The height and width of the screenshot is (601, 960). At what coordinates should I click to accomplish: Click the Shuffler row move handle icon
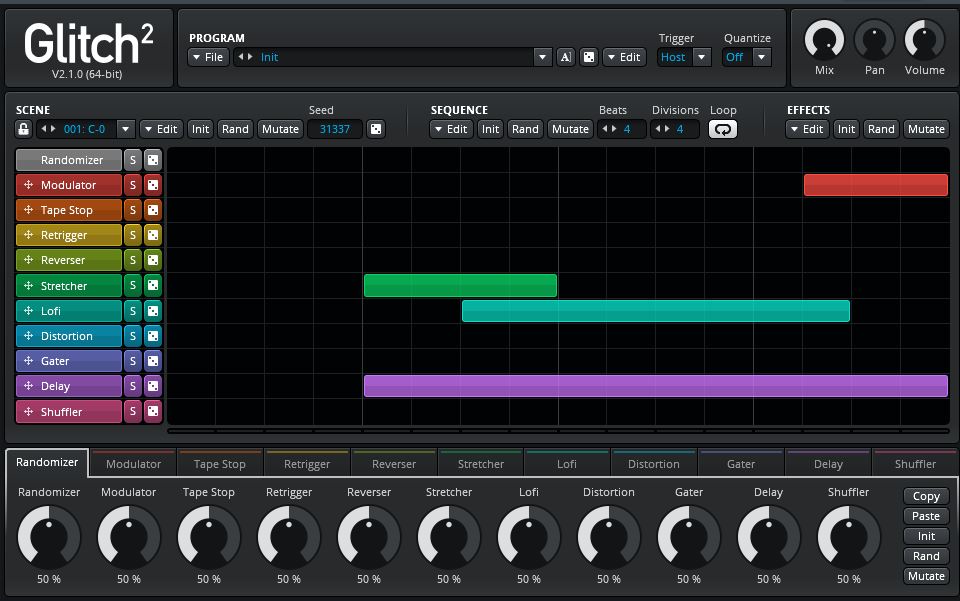(28, 411)
